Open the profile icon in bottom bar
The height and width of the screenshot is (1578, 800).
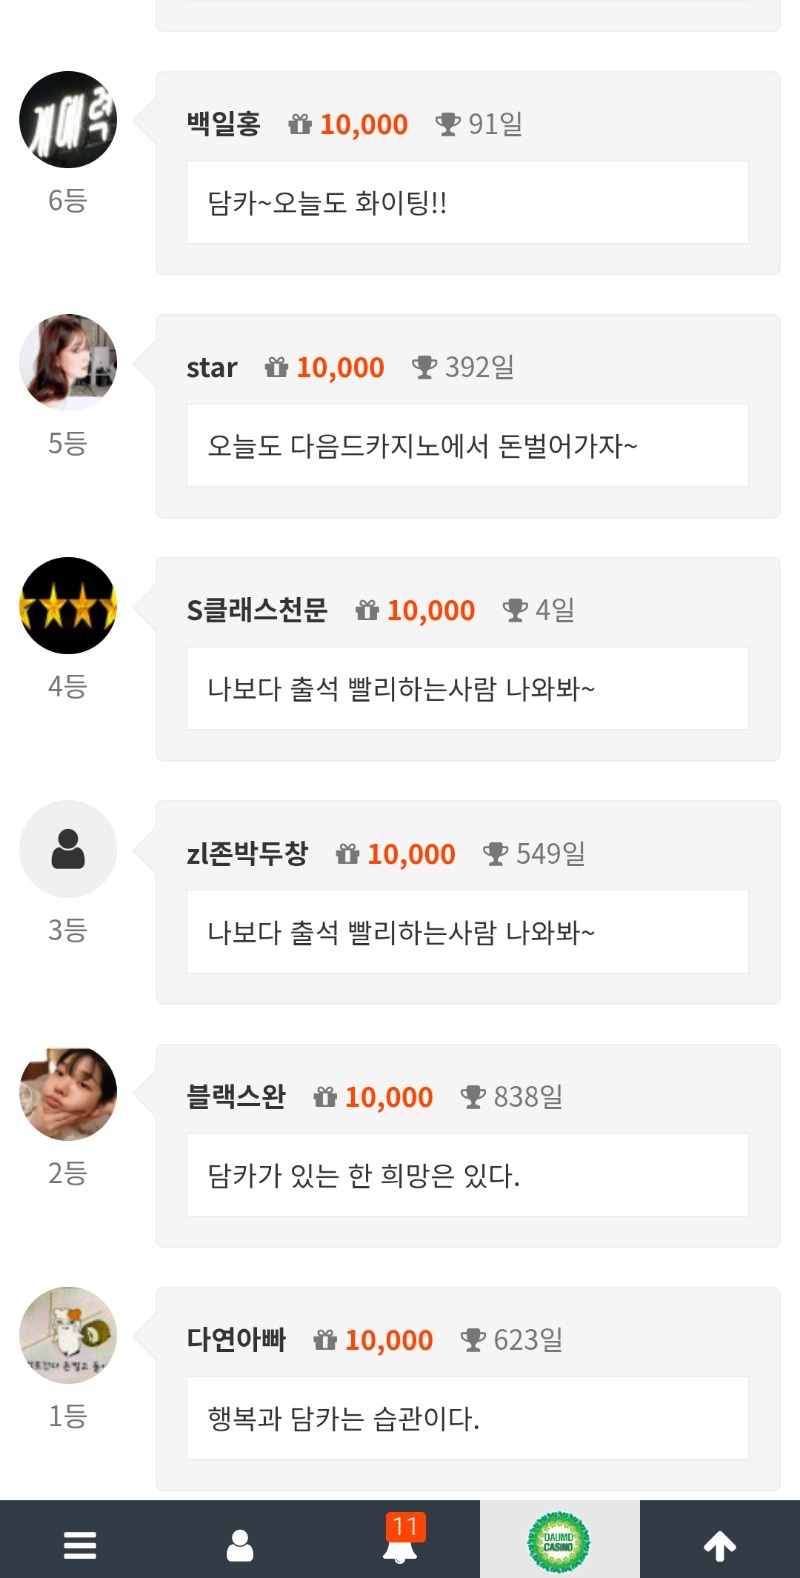coord(240,1545)
